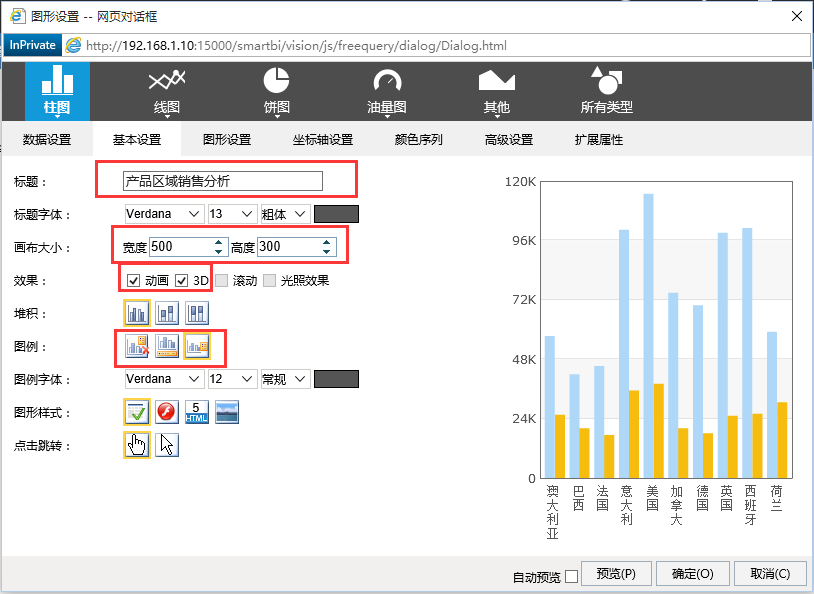Open 标题字体 粗体 style dropdown

pyautogui.click(x=286, y=214)
